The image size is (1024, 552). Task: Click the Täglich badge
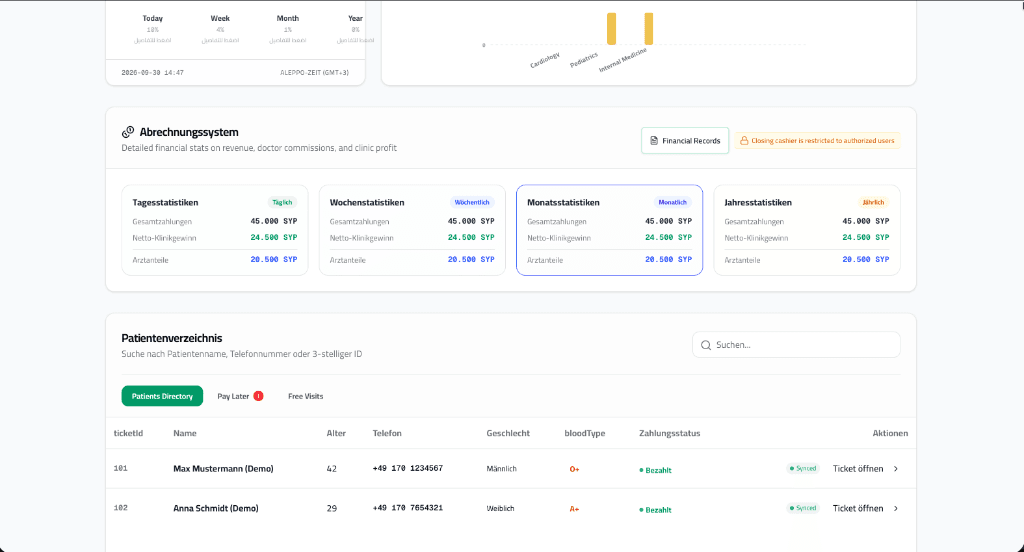click(x=282, y=203)
